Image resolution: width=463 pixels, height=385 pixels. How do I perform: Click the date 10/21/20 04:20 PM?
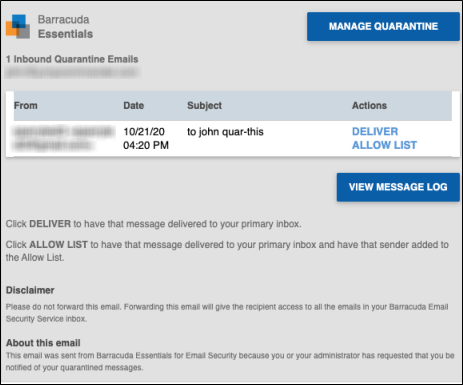pos(146,138)
